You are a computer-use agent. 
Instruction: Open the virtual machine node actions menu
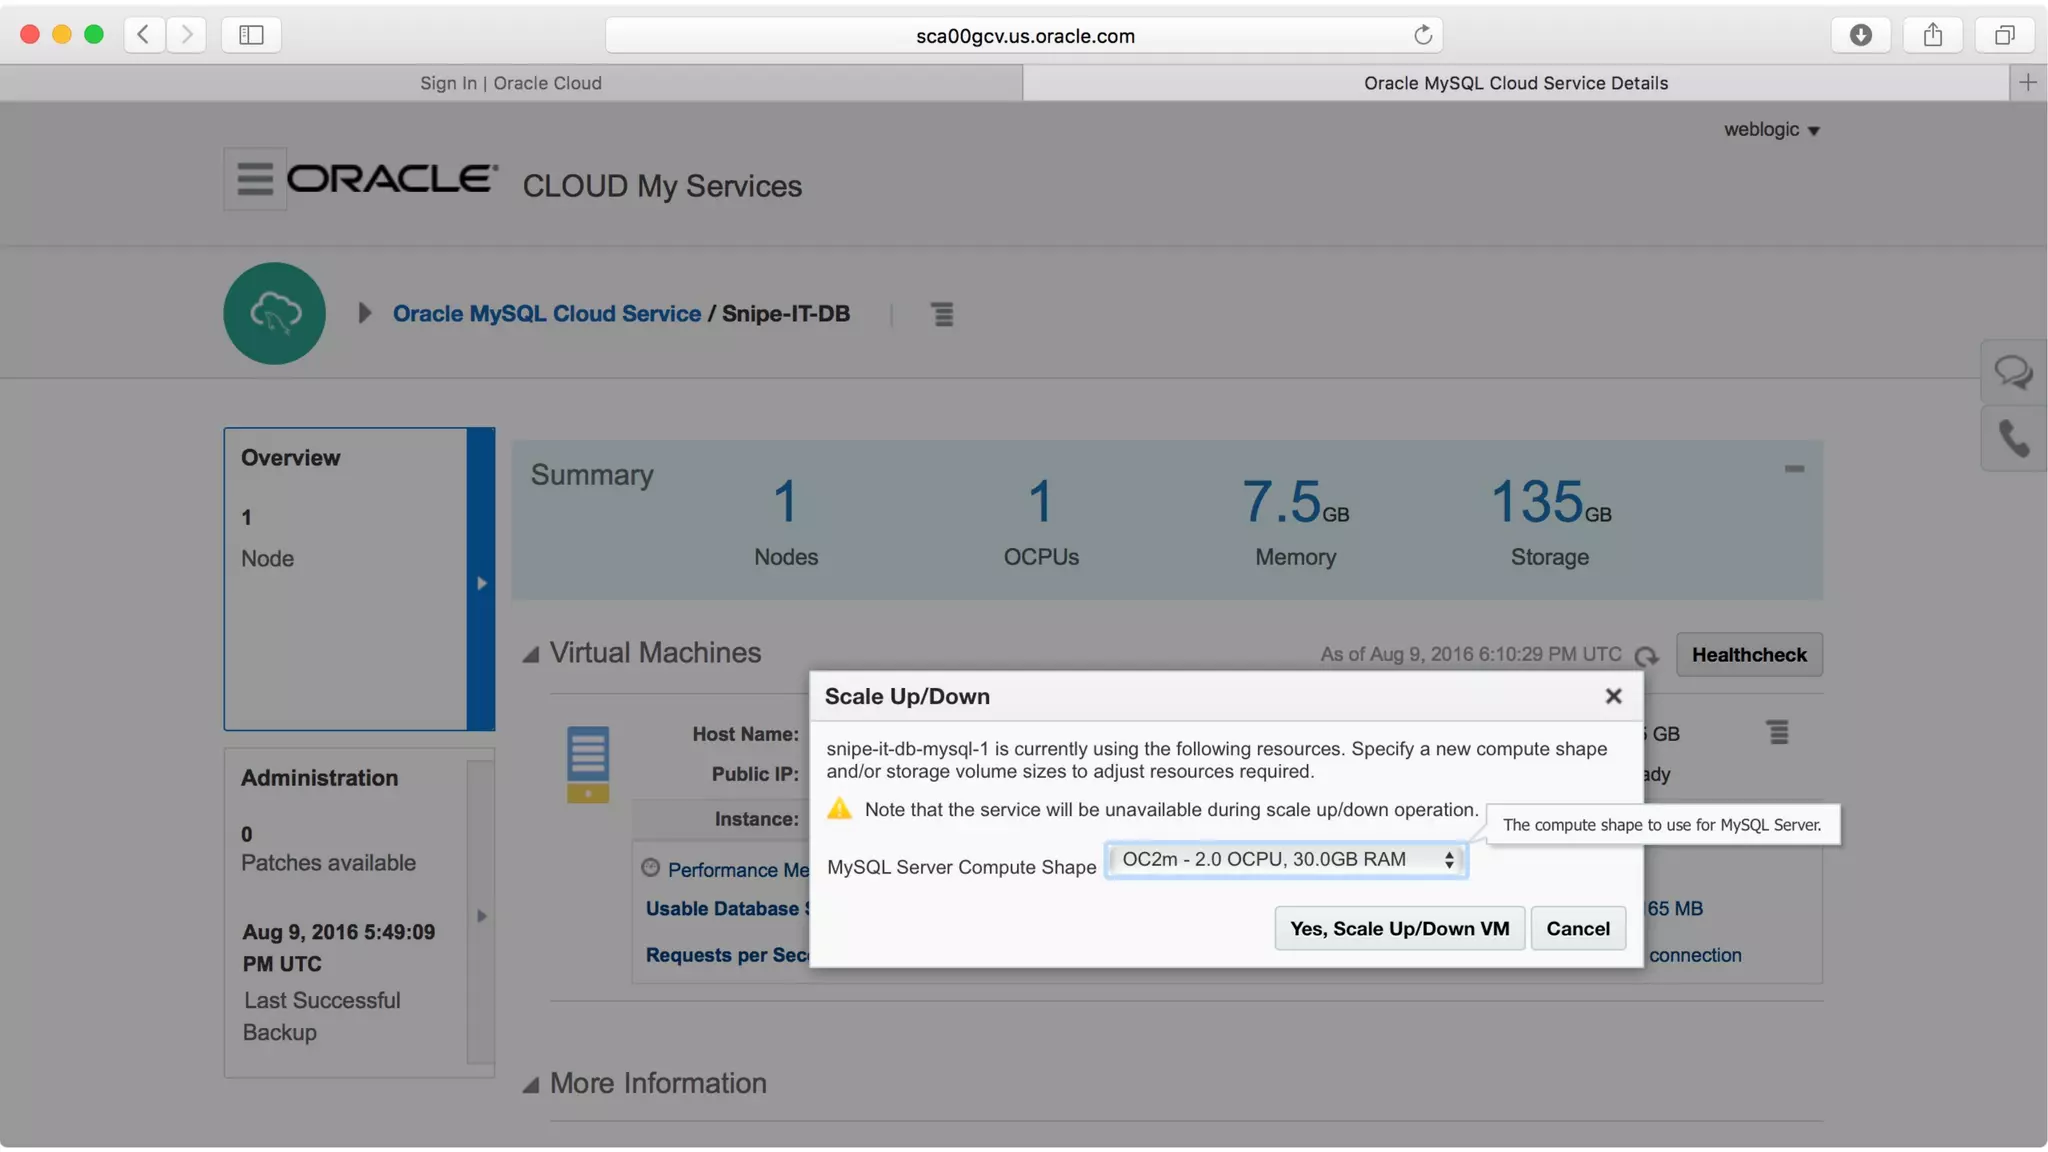(x=1777, y=733)
